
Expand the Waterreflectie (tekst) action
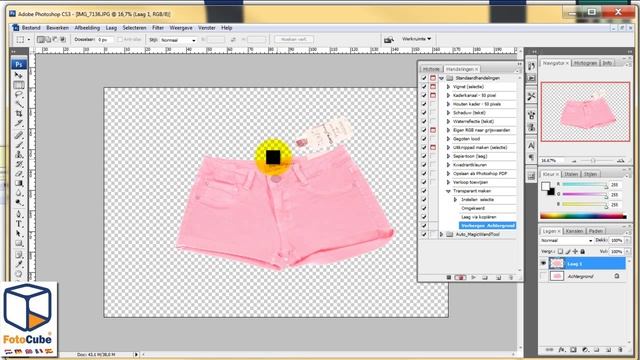(448, 121)
